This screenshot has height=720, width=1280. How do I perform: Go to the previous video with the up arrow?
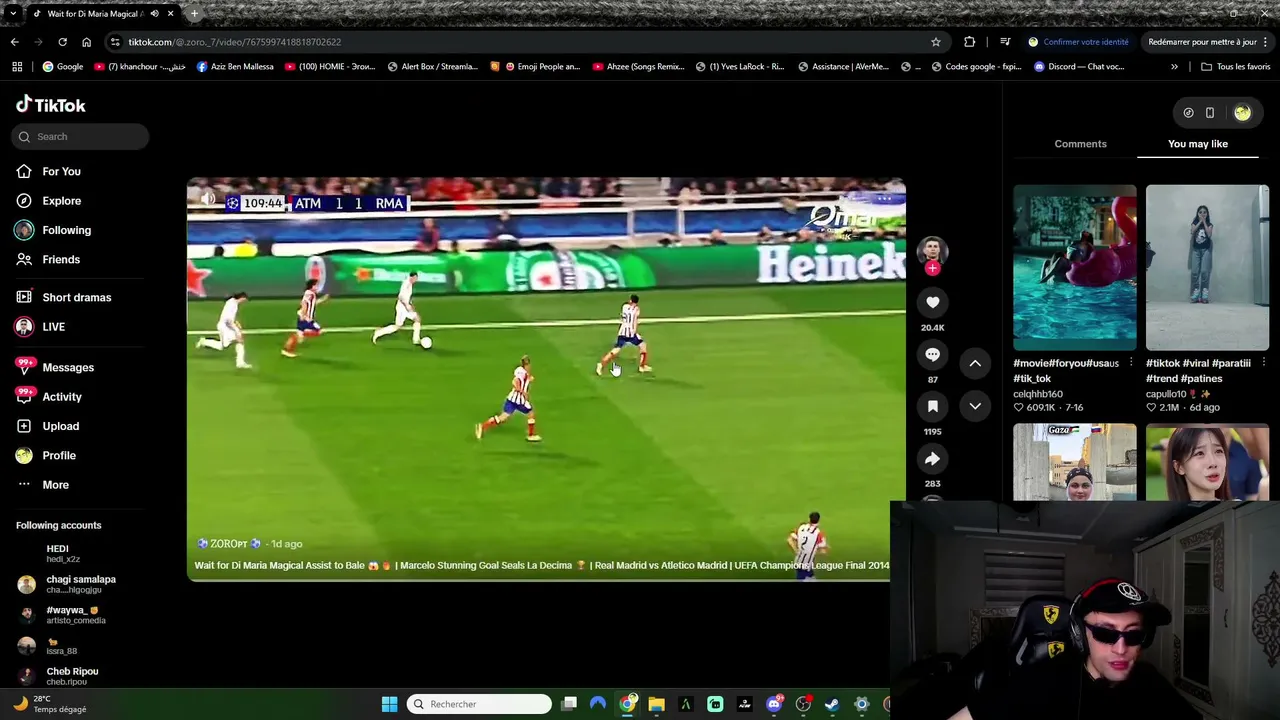975,363
